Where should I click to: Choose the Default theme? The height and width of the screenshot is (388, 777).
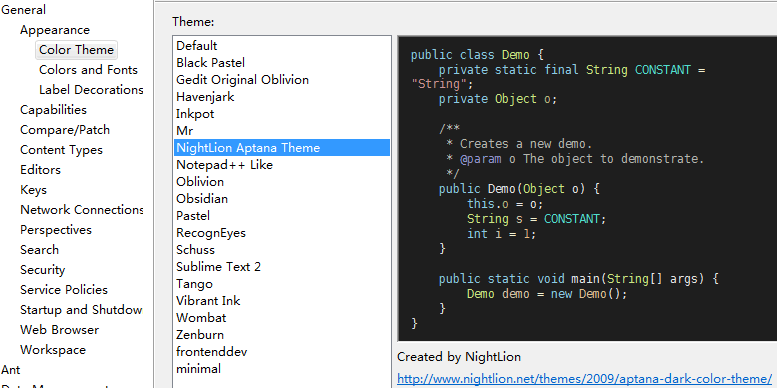[282, 46]
